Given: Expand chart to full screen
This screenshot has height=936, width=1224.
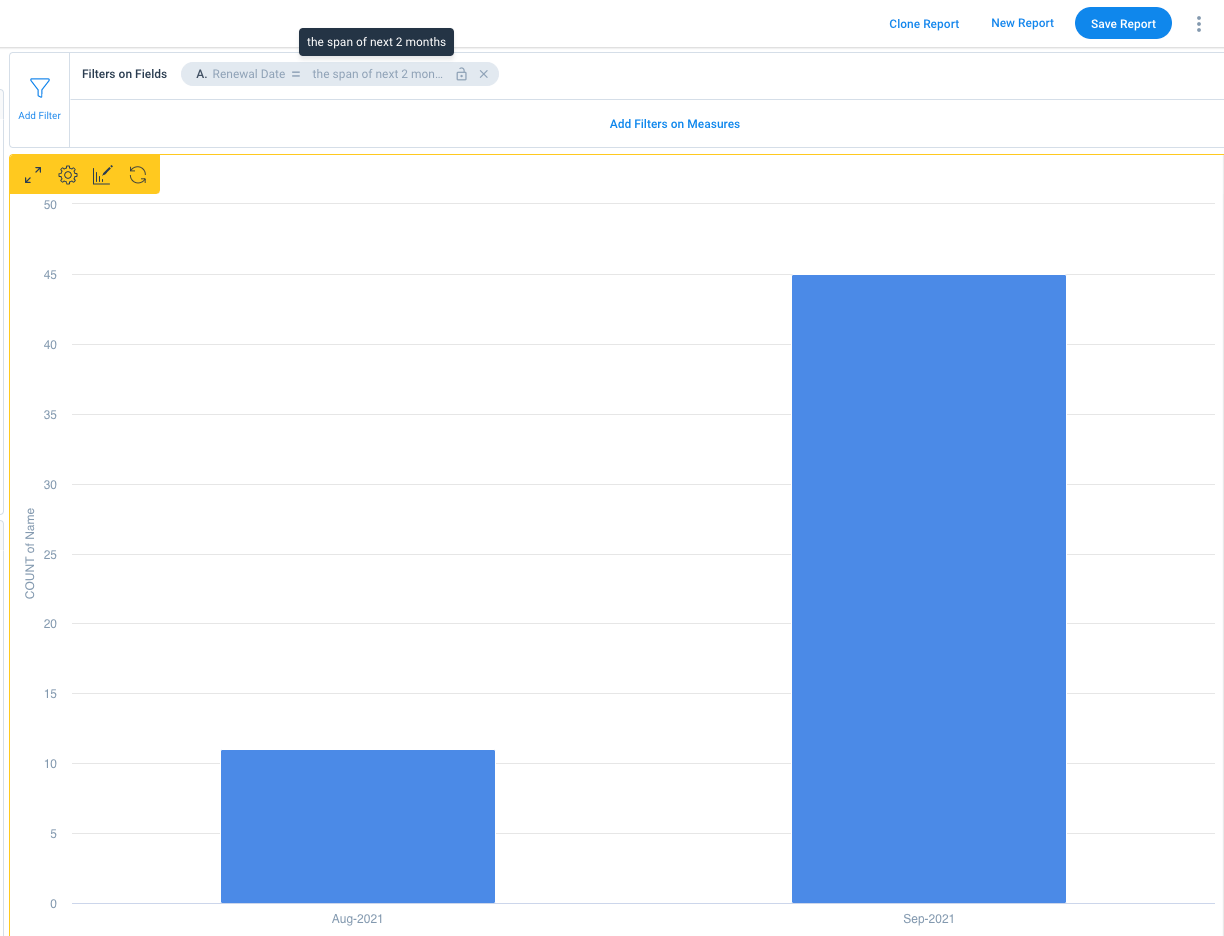Looking at the screenshot, I should tap(33, 175).
